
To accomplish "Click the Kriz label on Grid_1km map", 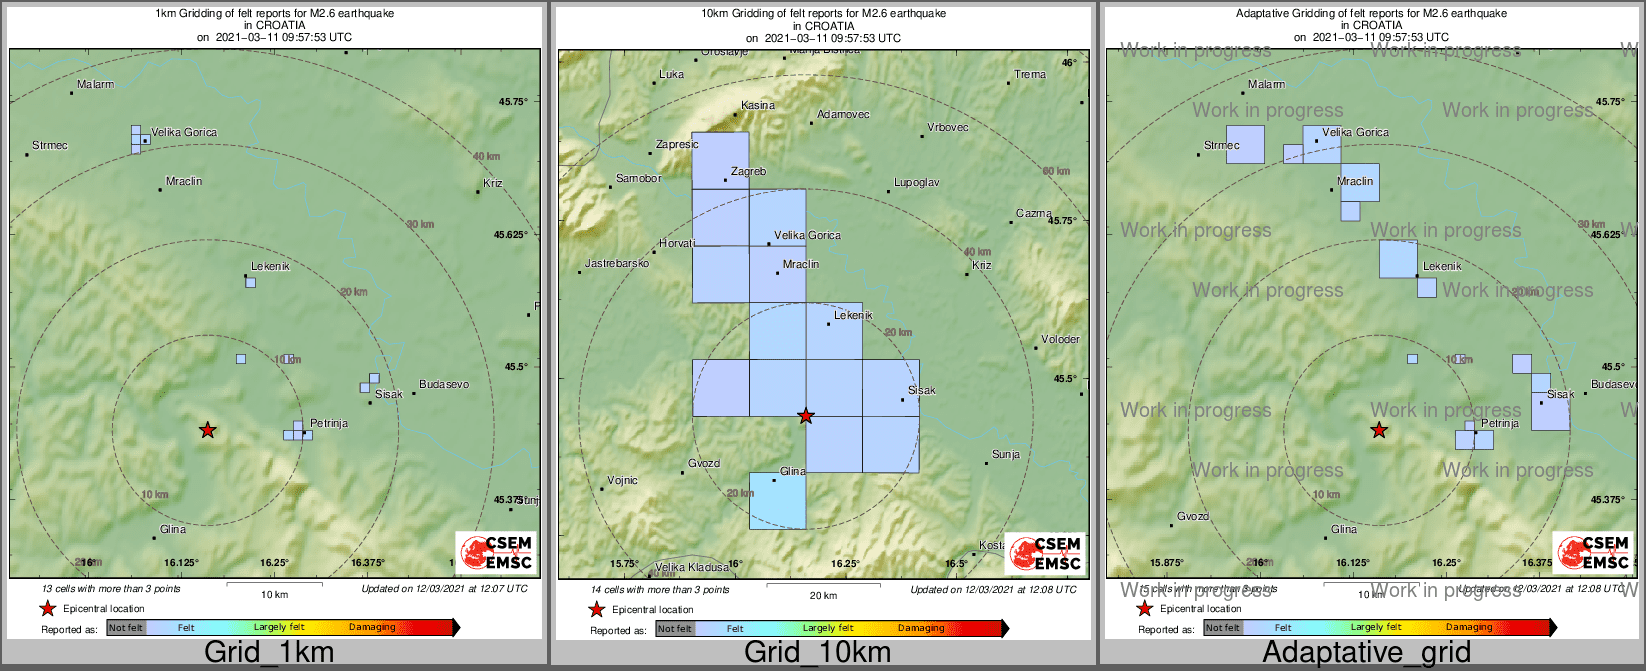I will (493, 183).
